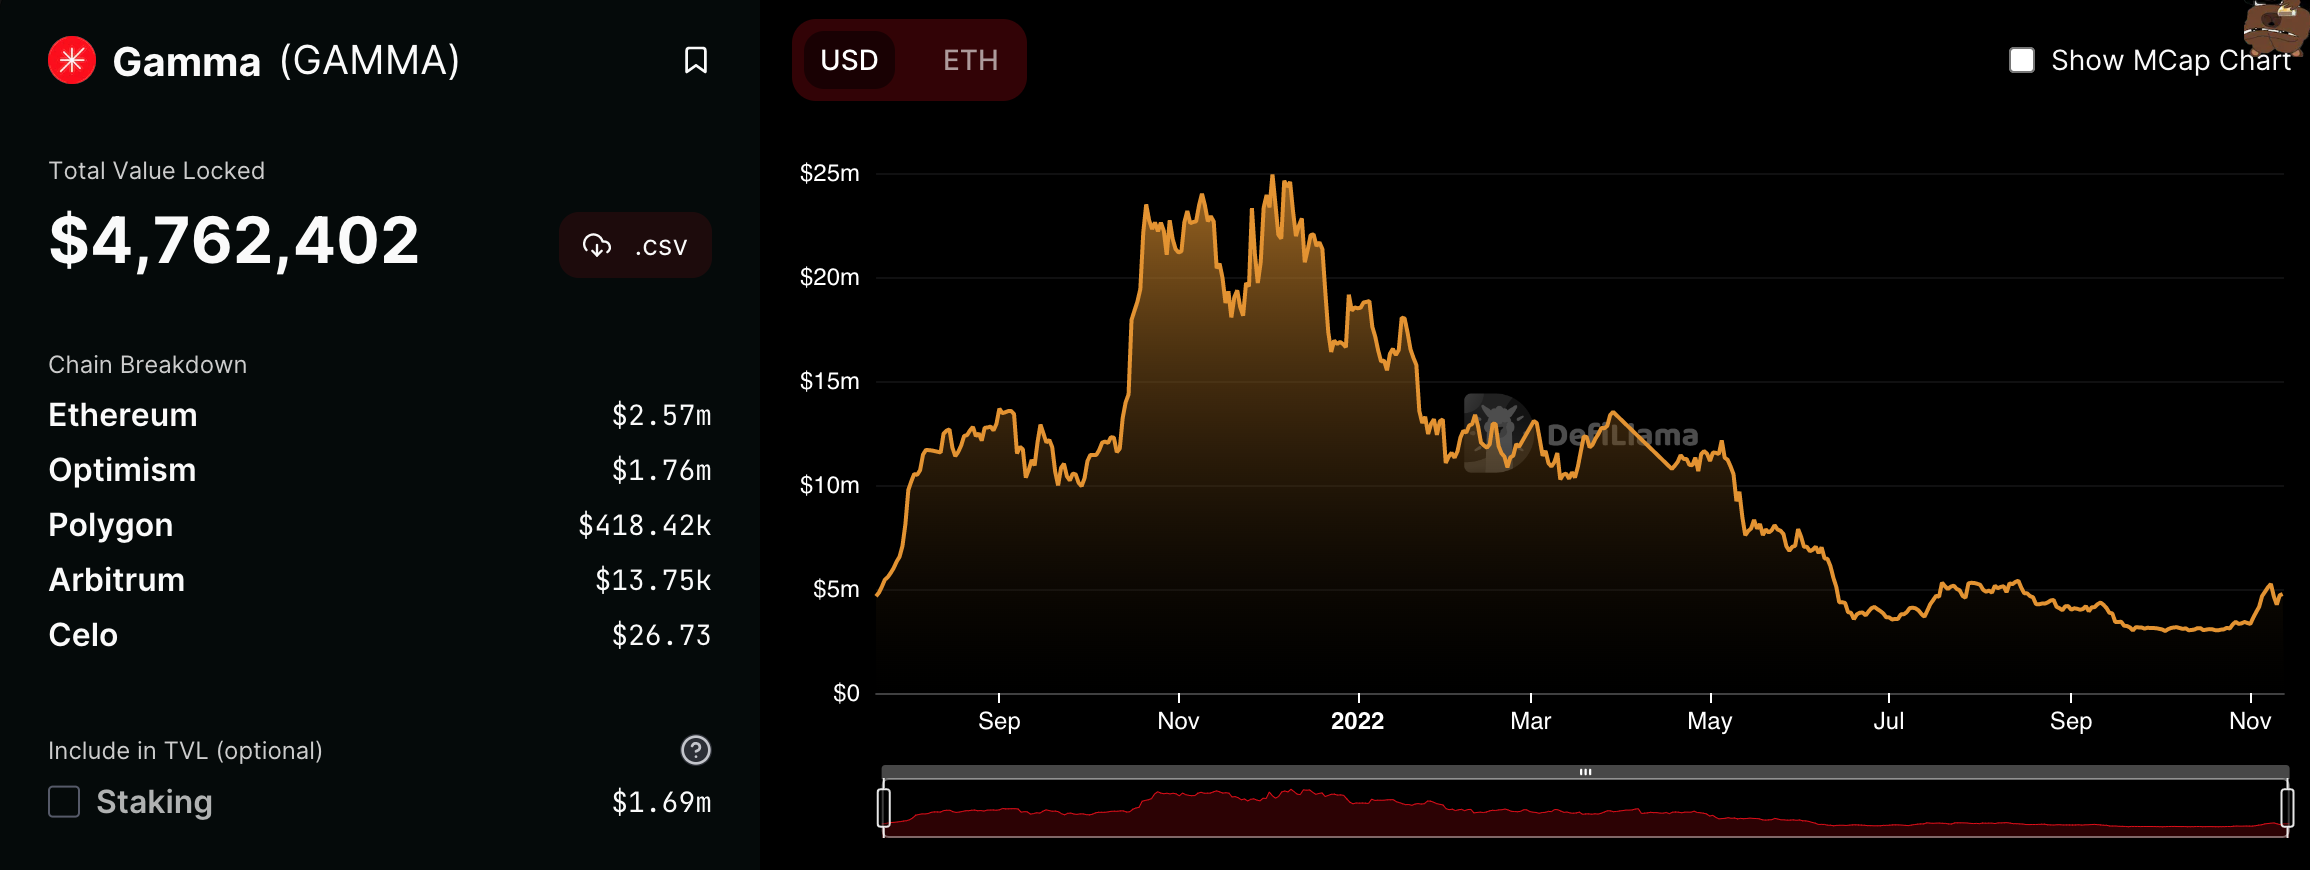
Task: Click the Chain Breakdown heading
Action: (148, 365)
